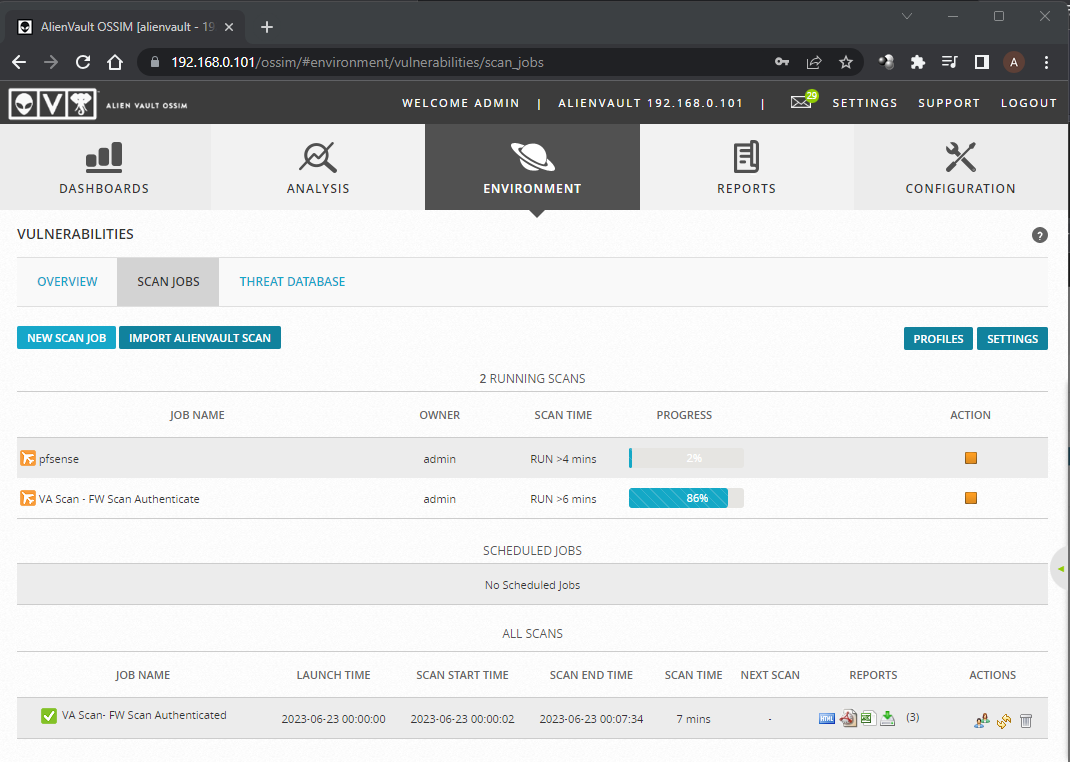Image resolution: width=1070 pixels, height=762 pixels.
Task: Click the VA Scan - FW Scan Authenticate job name
Action: 119,499
